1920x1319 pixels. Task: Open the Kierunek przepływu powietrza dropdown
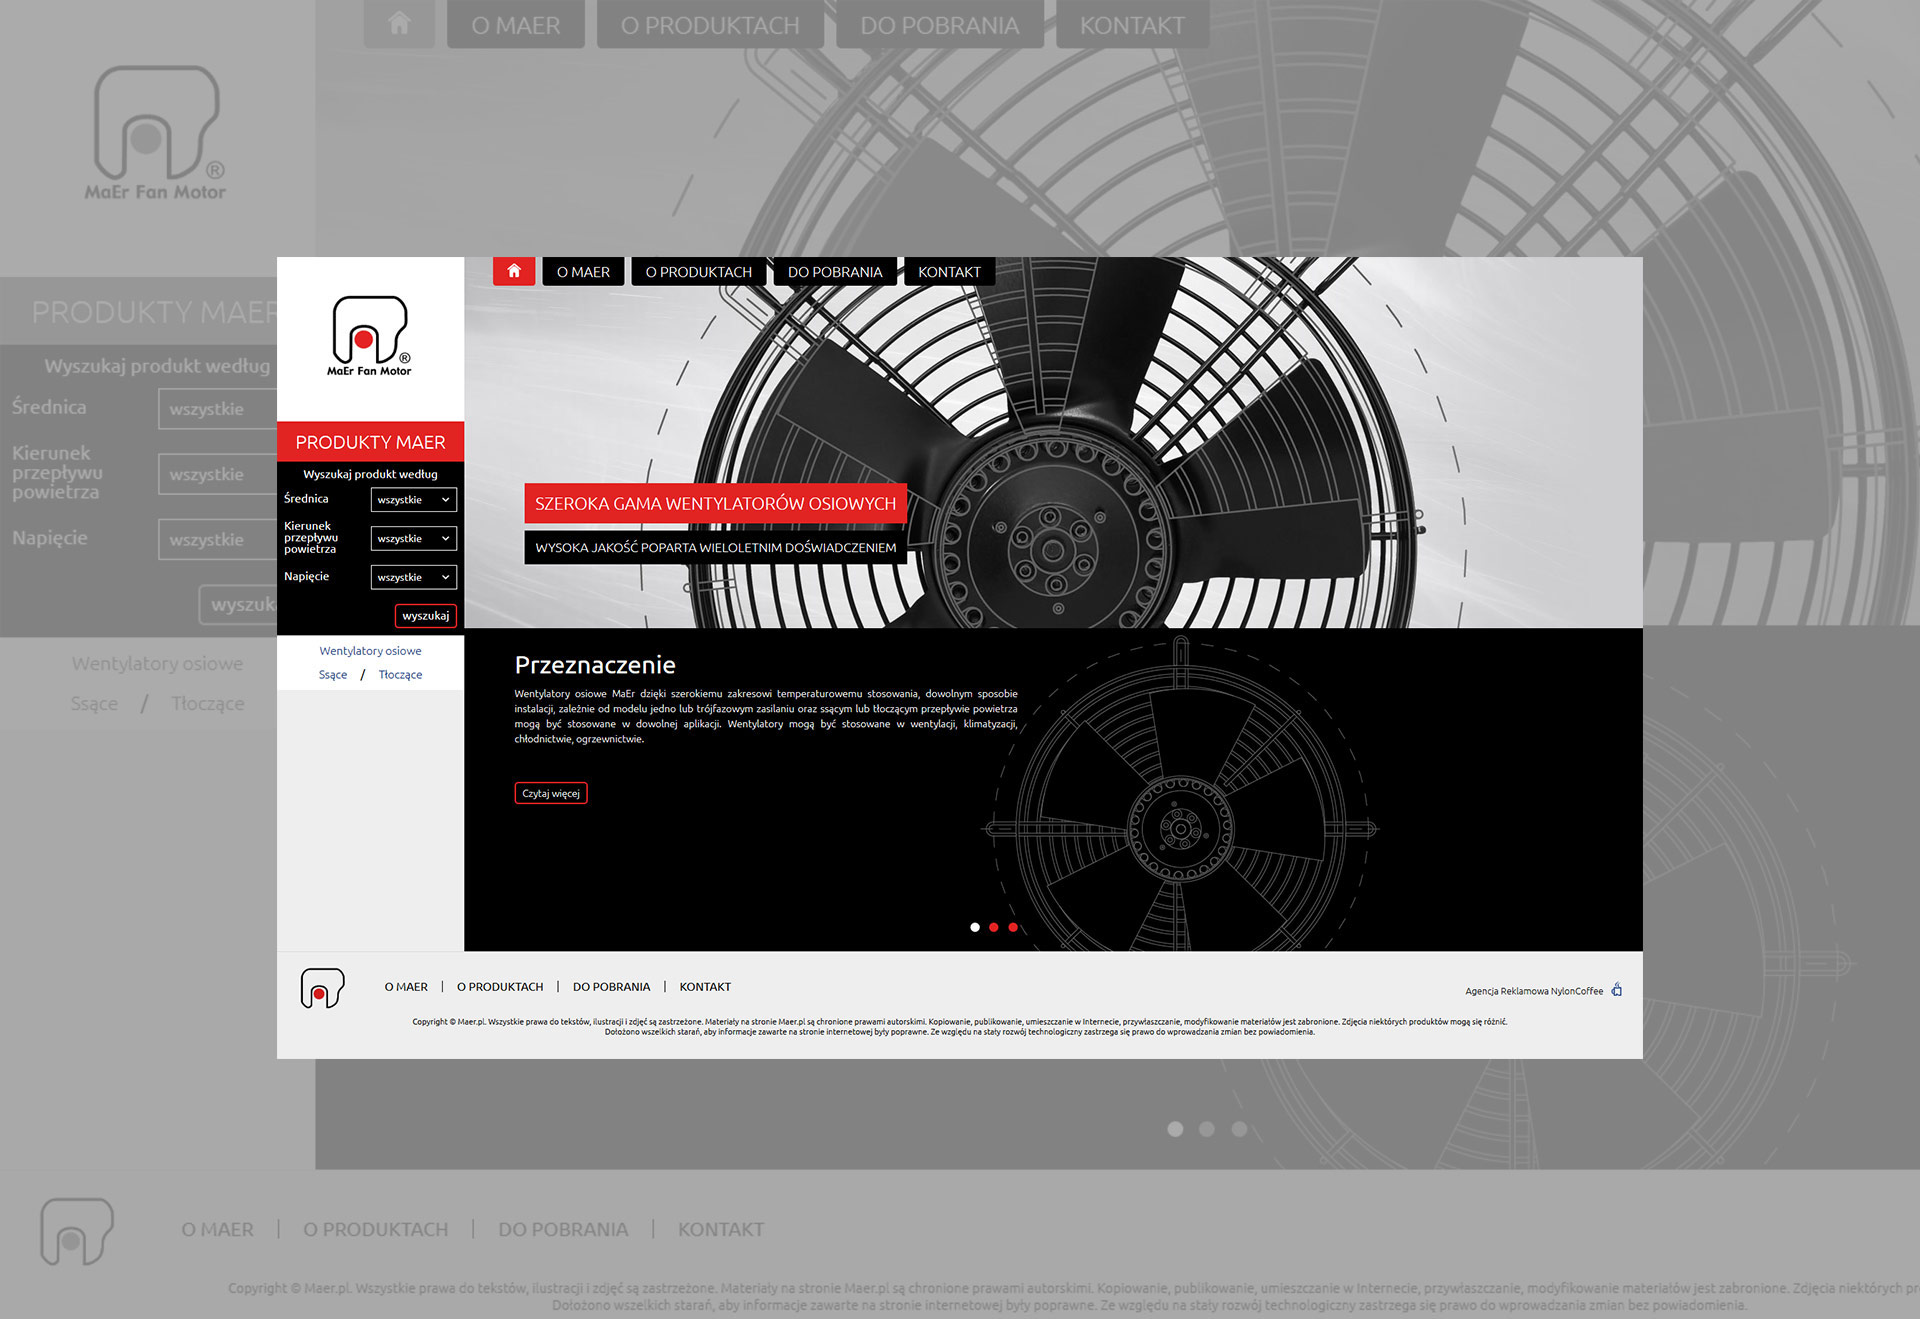(x=413, y=538)
